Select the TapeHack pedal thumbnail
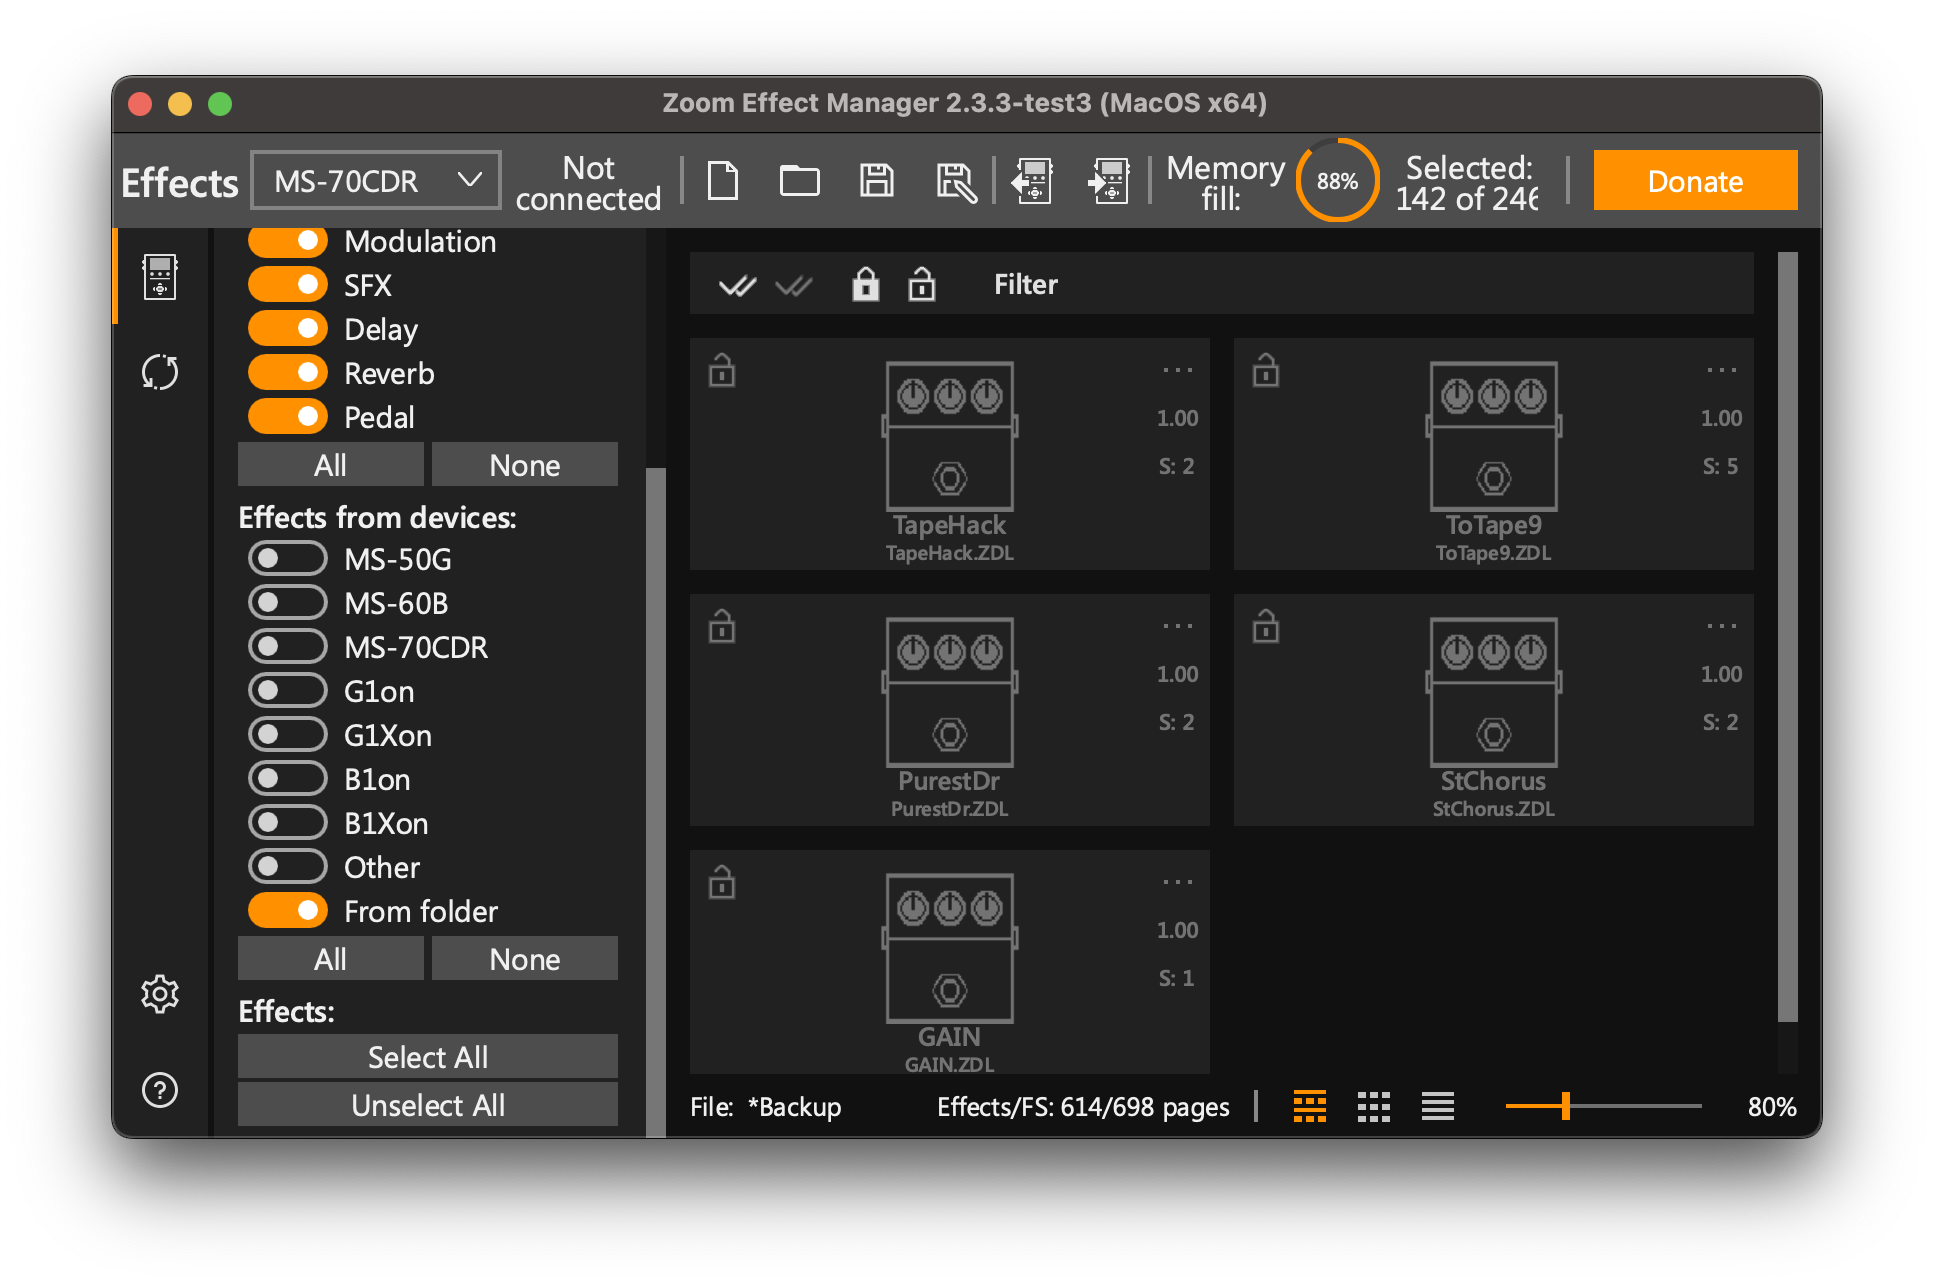Screen dimensions: 1934x1286 949,436
